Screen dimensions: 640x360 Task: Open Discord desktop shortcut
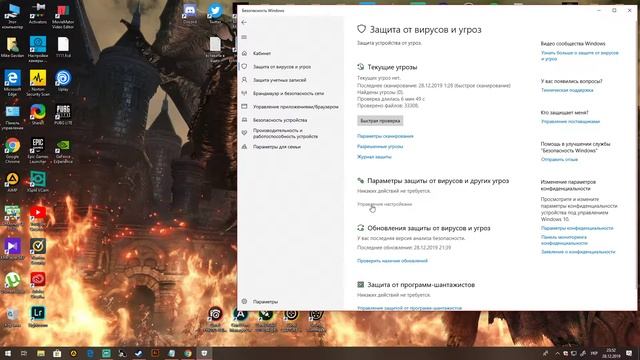tap(190, 13)
